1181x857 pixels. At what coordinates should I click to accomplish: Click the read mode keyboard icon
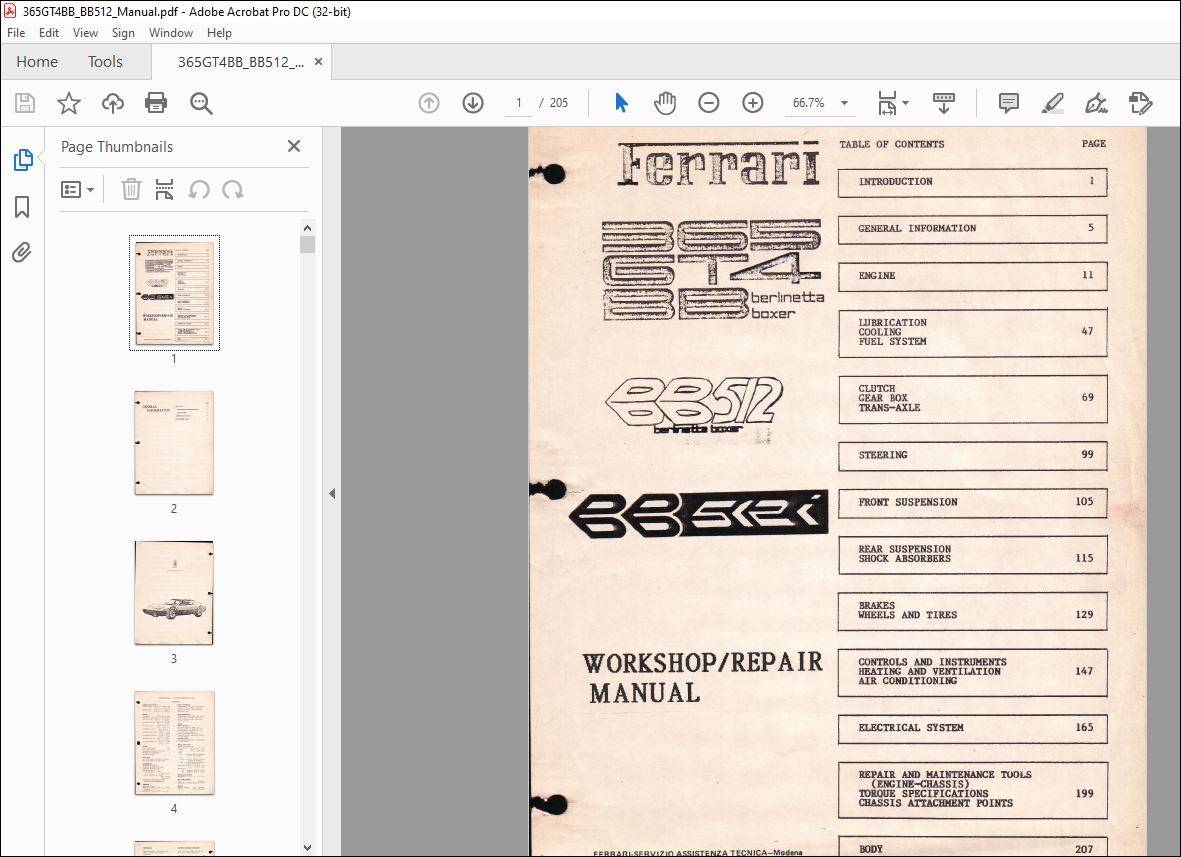[944, 103]
